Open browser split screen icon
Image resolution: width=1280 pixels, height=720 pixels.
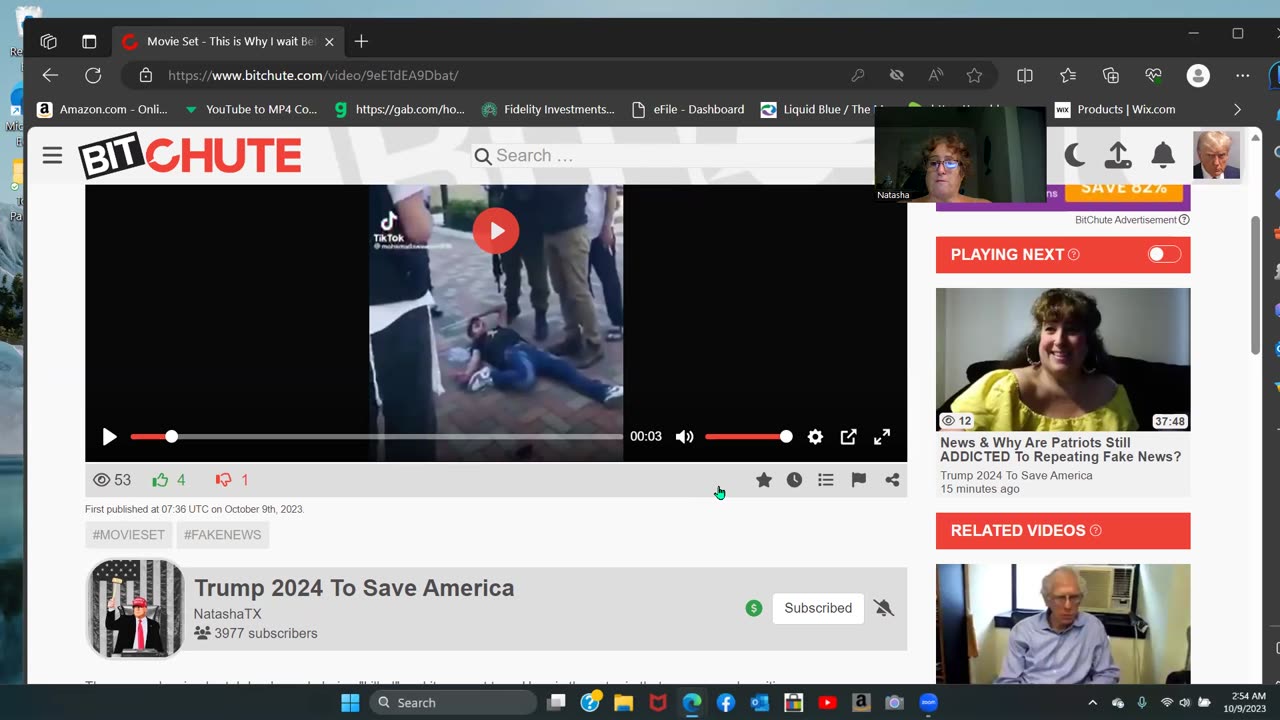pos(1025,75)
